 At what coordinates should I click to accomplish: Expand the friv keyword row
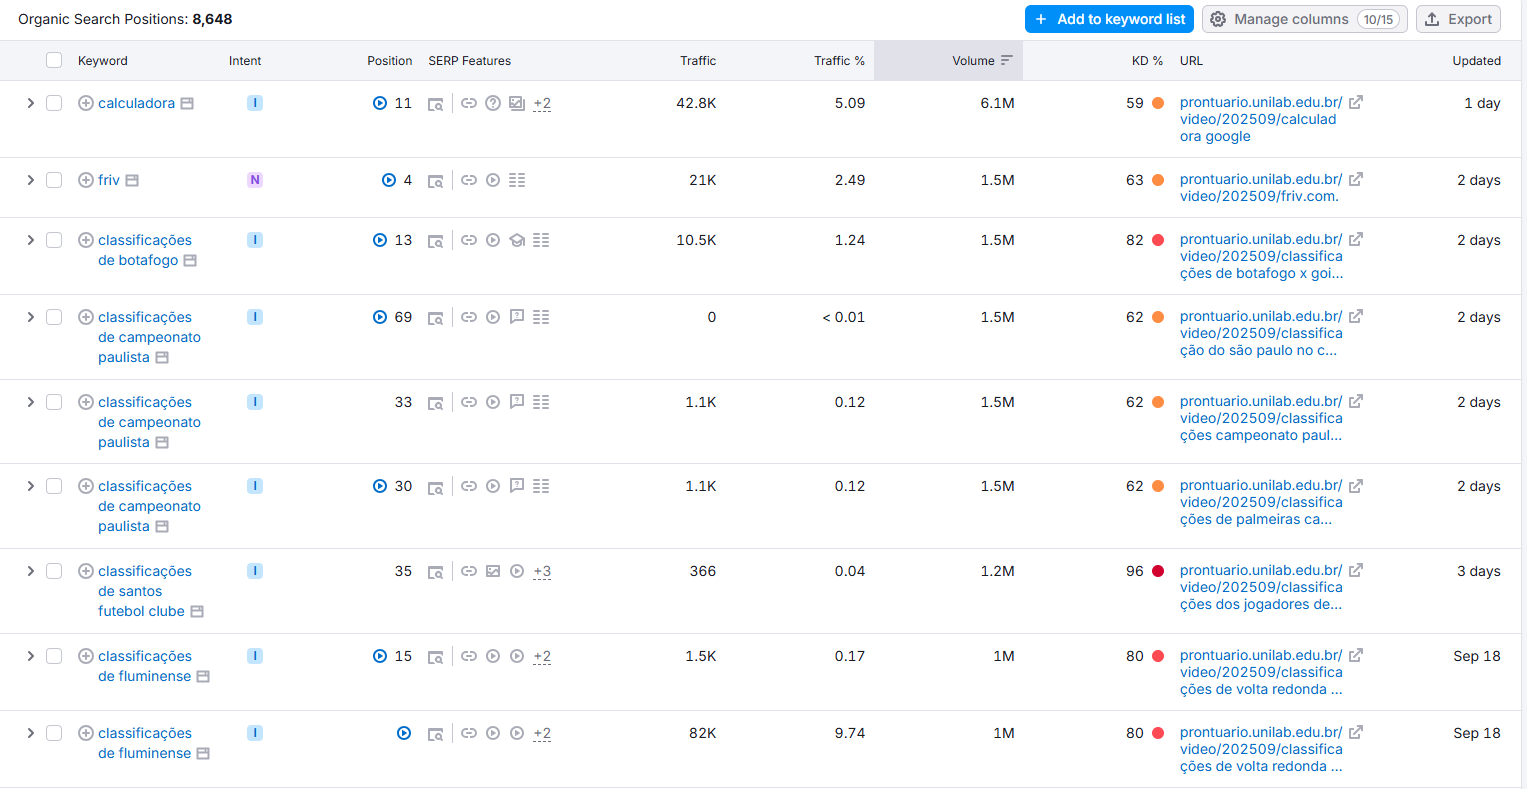pyautogui.click(x=30, y=180)
